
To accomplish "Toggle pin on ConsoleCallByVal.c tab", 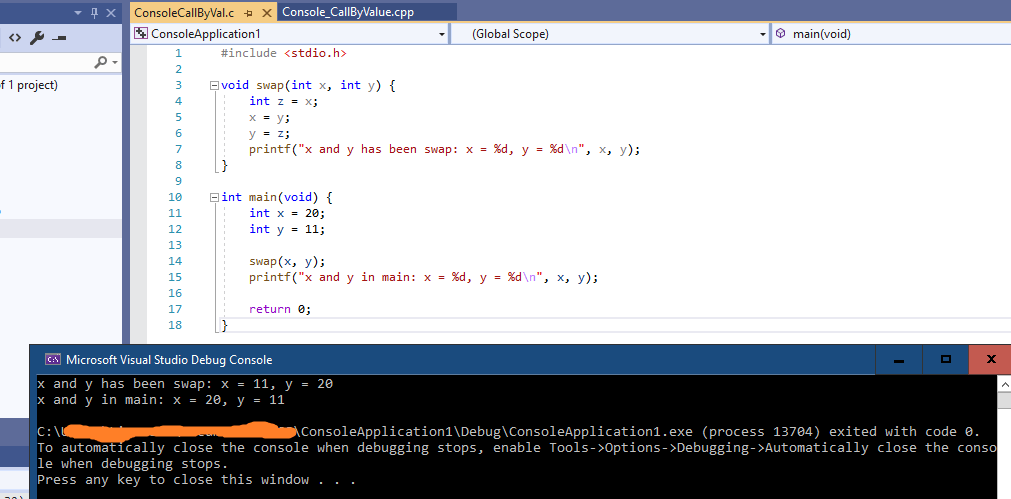I will (x=248, y=13).
